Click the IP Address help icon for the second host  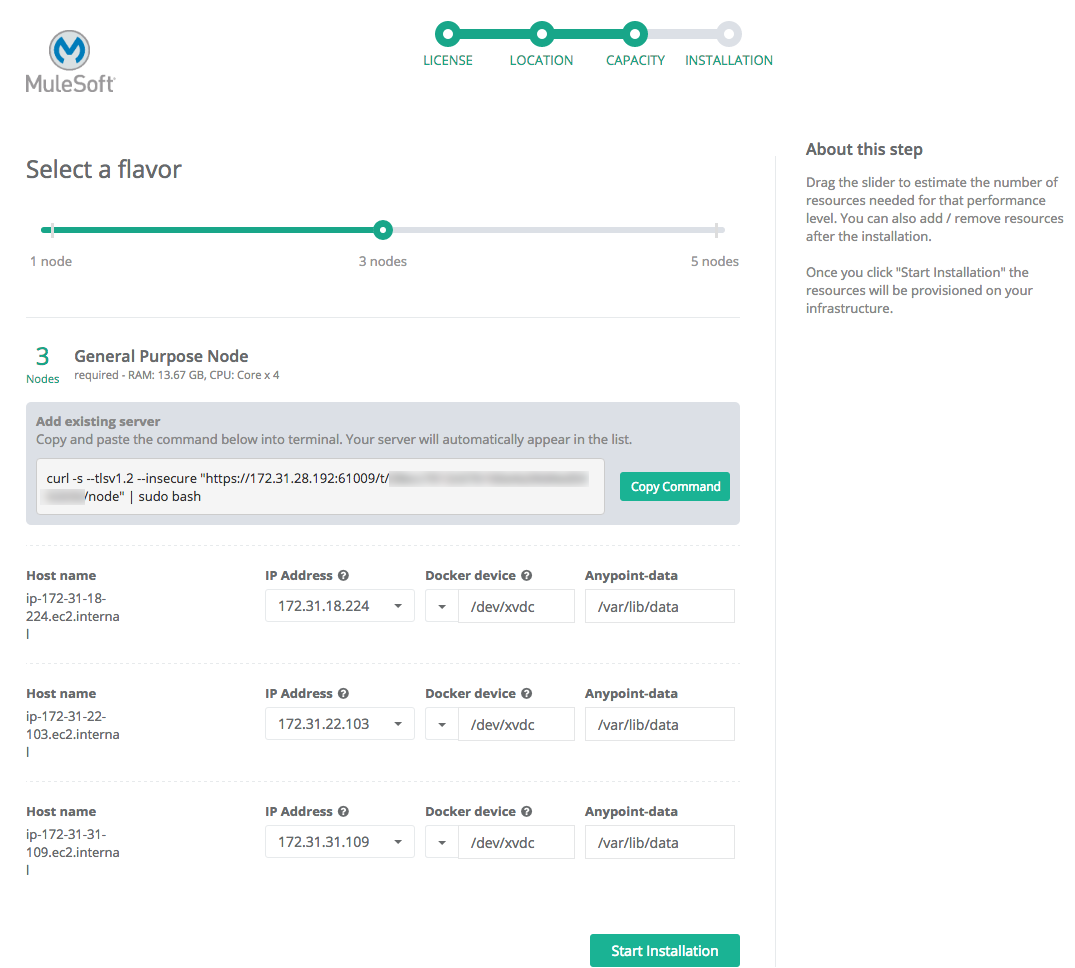click(x=343, y=694)
